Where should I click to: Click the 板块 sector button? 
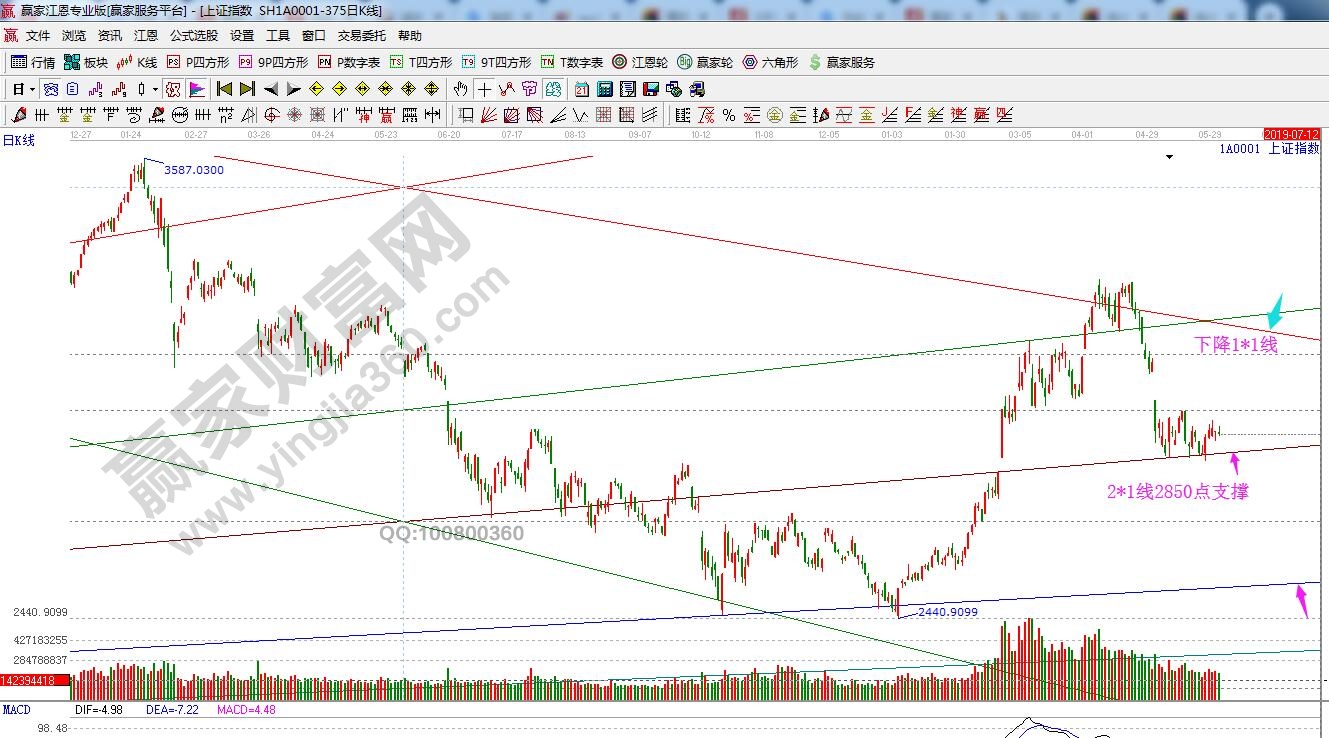[85, 62]
